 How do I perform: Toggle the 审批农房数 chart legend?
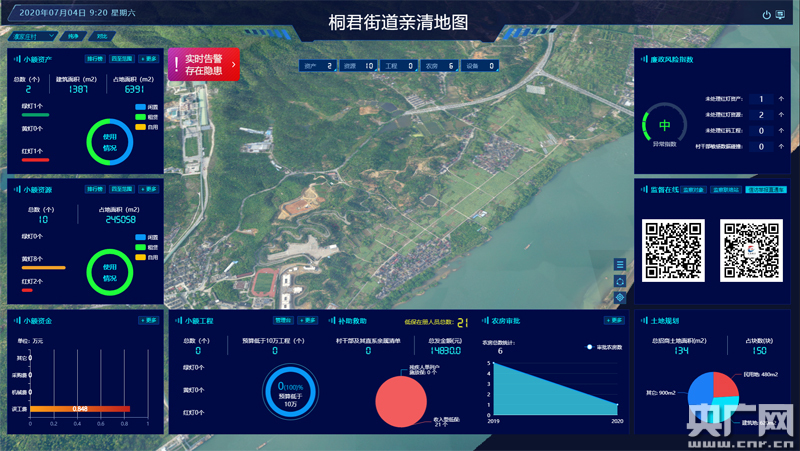click(604, 347)
